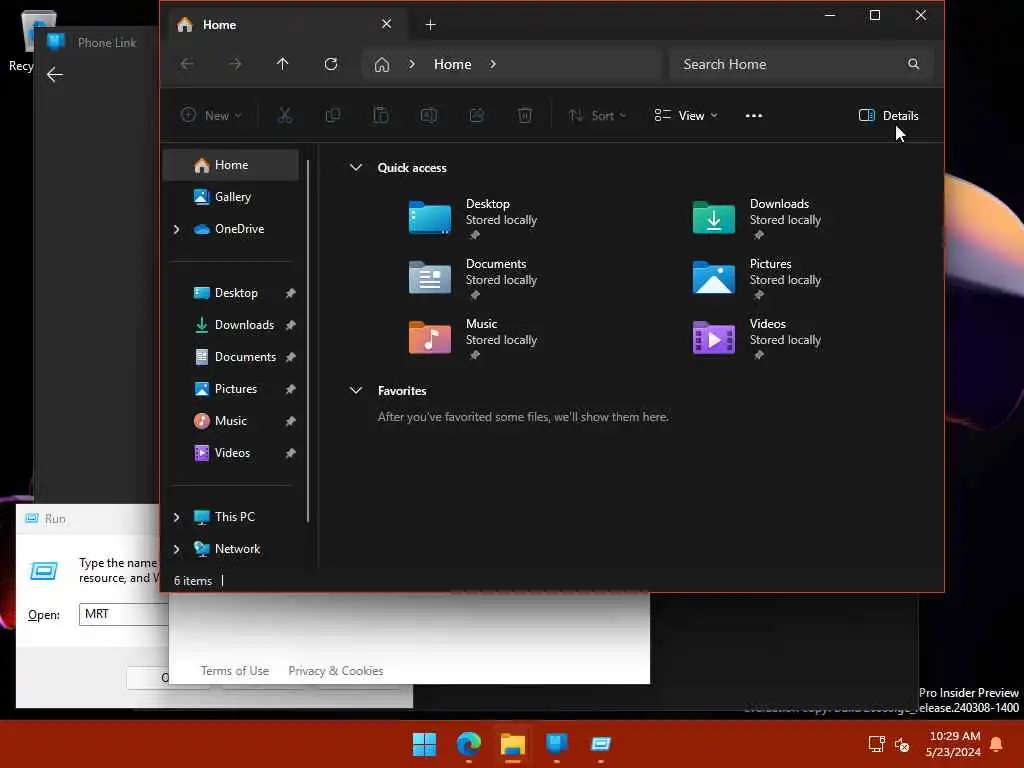This screenshot has height=768, width=1024.
Task: Click the Paste clipboard icon in toolbar
Action: 381,116
